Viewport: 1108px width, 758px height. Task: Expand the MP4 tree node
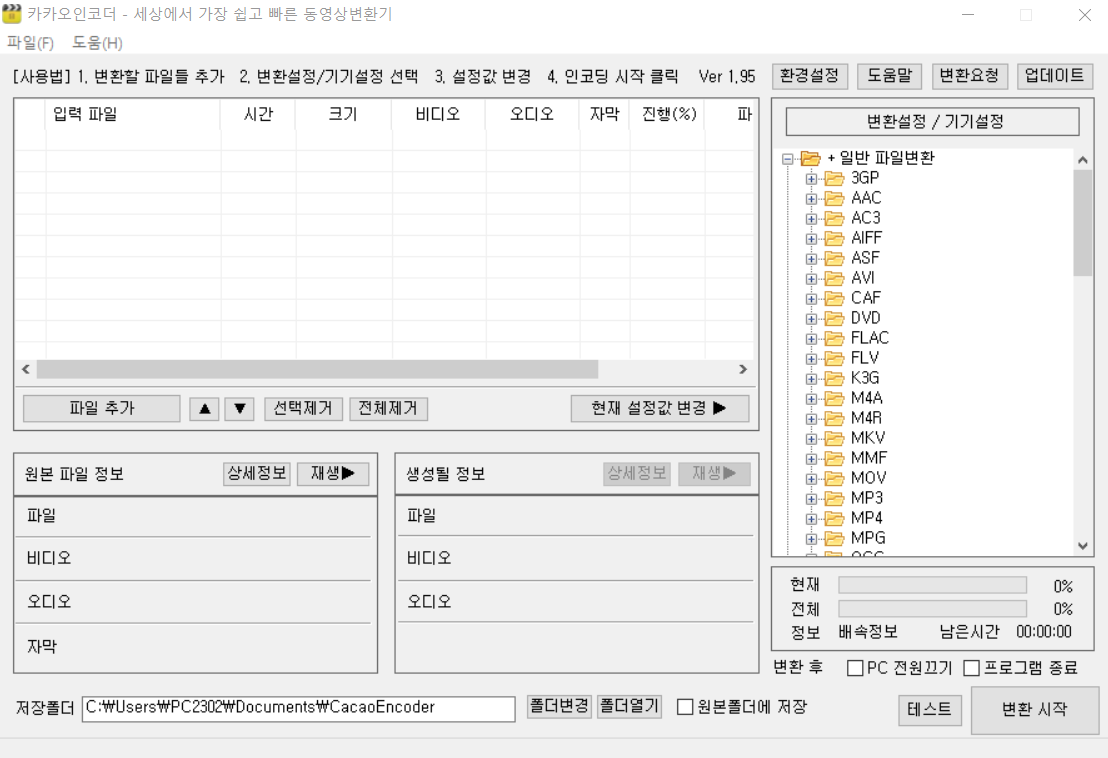pyautogui.click(x=811, y=519)
